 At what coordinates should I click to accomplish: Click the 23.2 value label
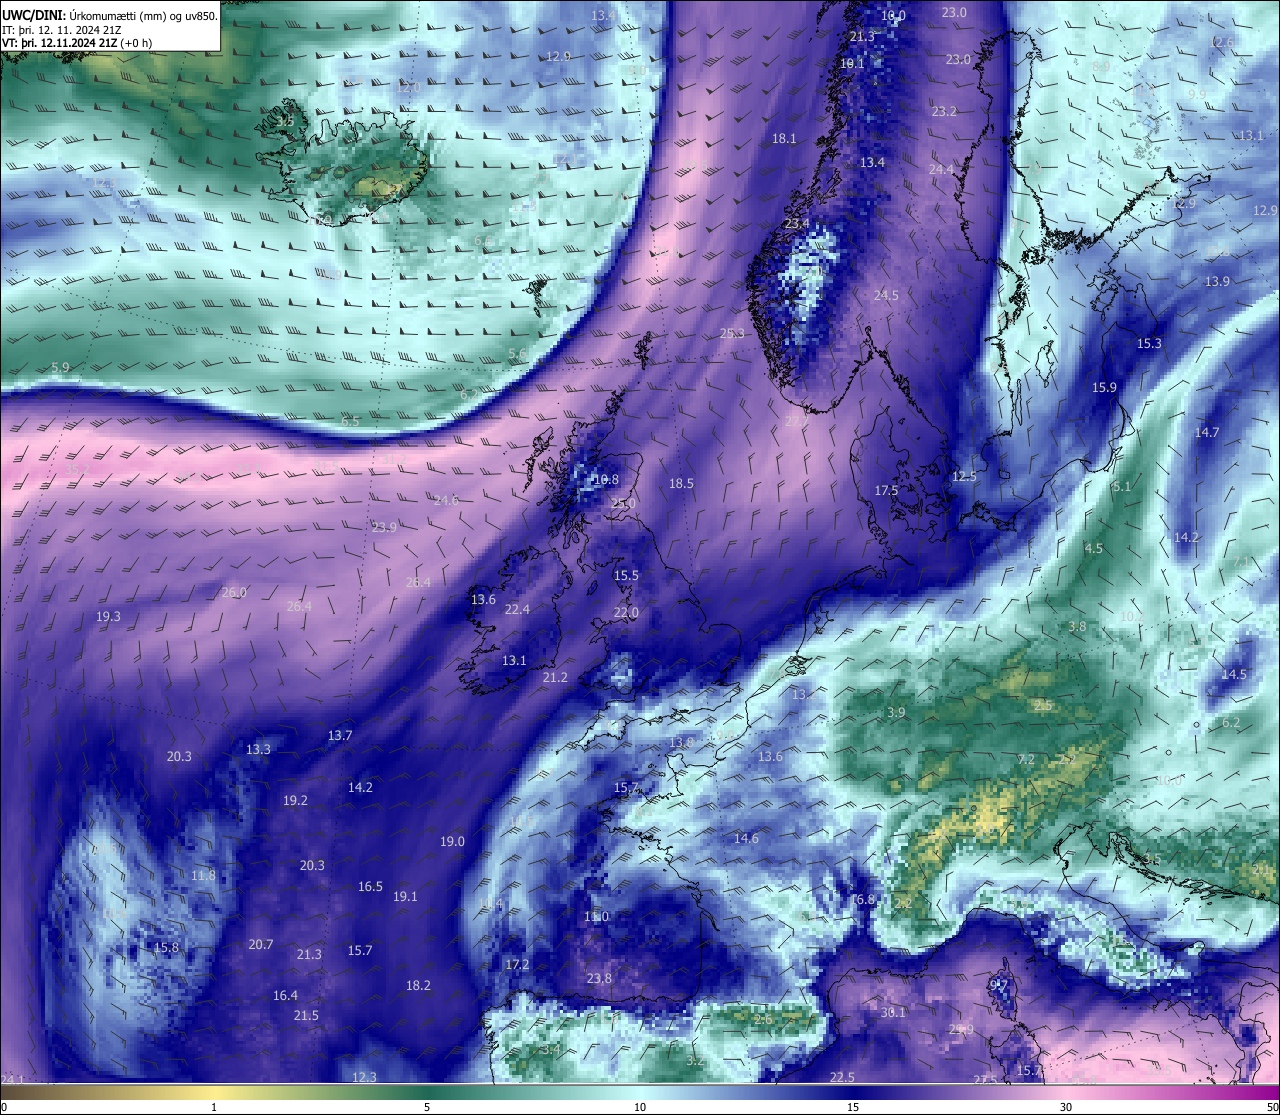(x=944, y=111)
